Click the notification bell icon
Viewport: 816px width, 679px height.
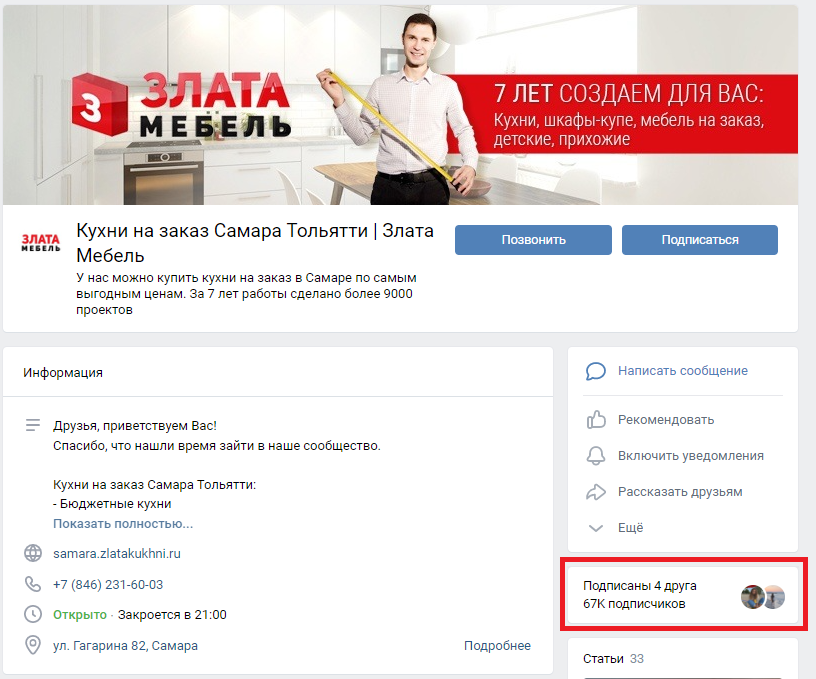596,456
